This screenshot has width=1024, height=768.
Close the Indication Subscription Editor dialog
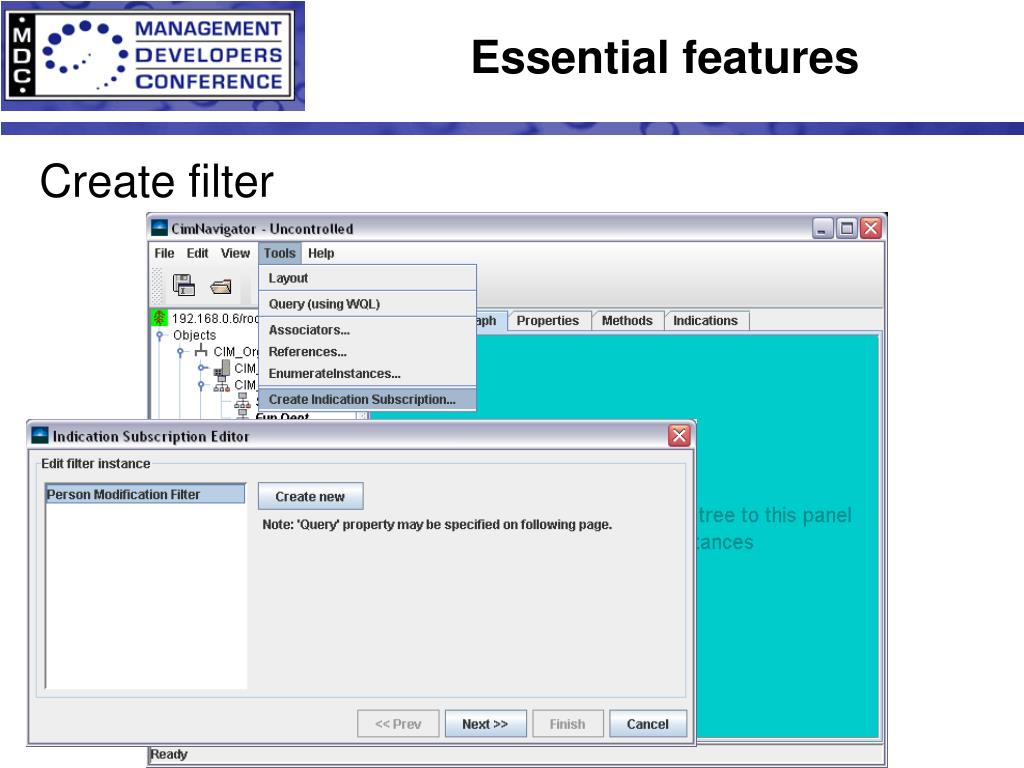point(679,436)
